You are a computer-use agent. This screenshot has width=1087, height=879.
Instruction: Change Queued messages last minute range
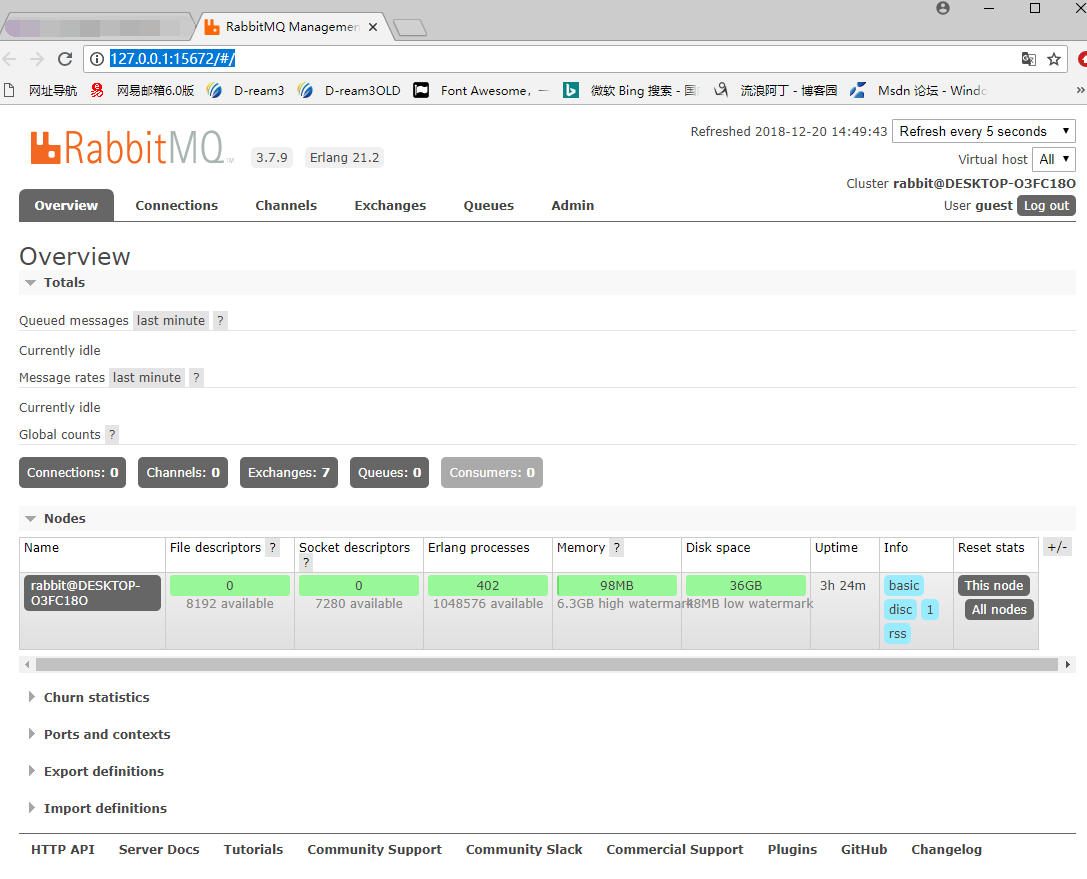pyautogui.click(x=171, y=320)
